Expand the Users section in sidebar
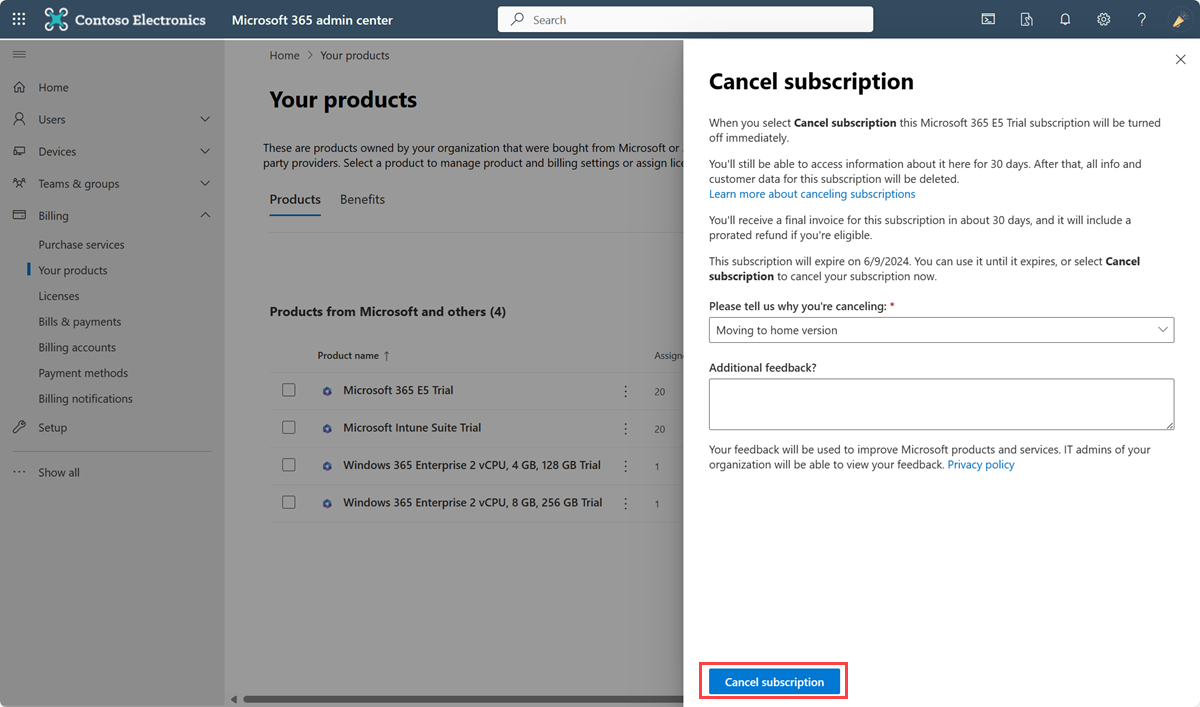The height and width of the screenshot is (707, 1200). [205, 119]
